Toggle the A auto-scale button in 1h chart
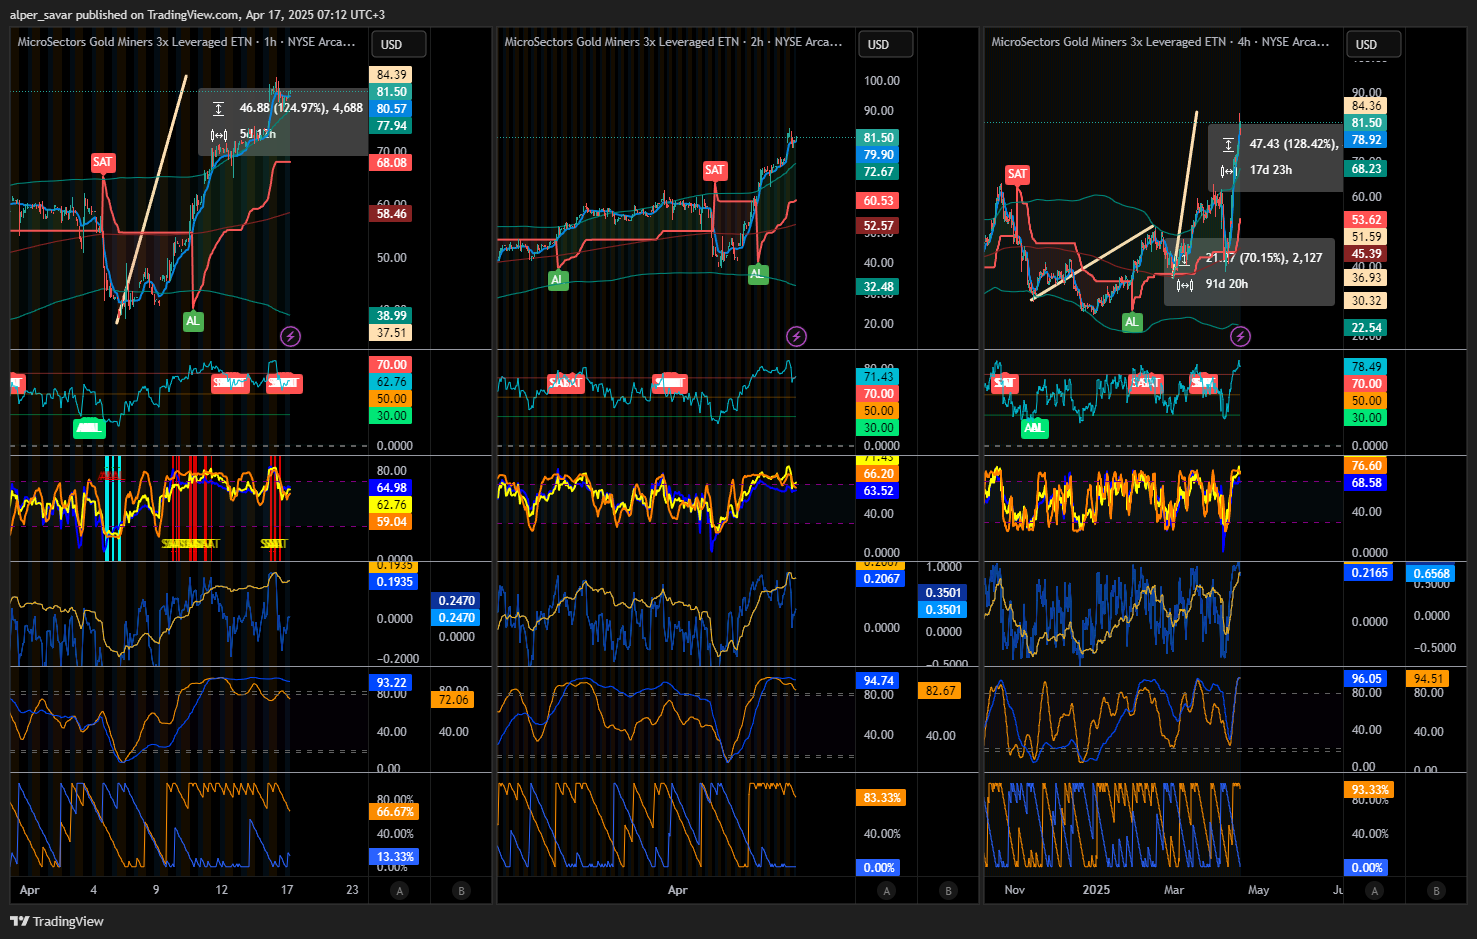Viewport: 1477px width, 939px height. [400, 890]
